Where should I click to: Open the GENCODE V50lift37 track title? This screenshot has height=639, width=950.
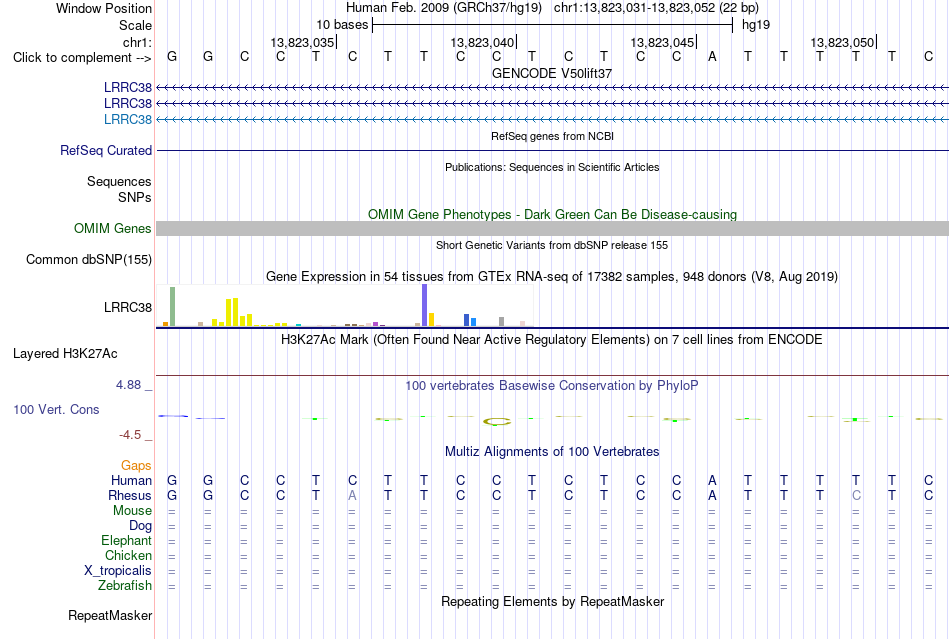(552, 73)
